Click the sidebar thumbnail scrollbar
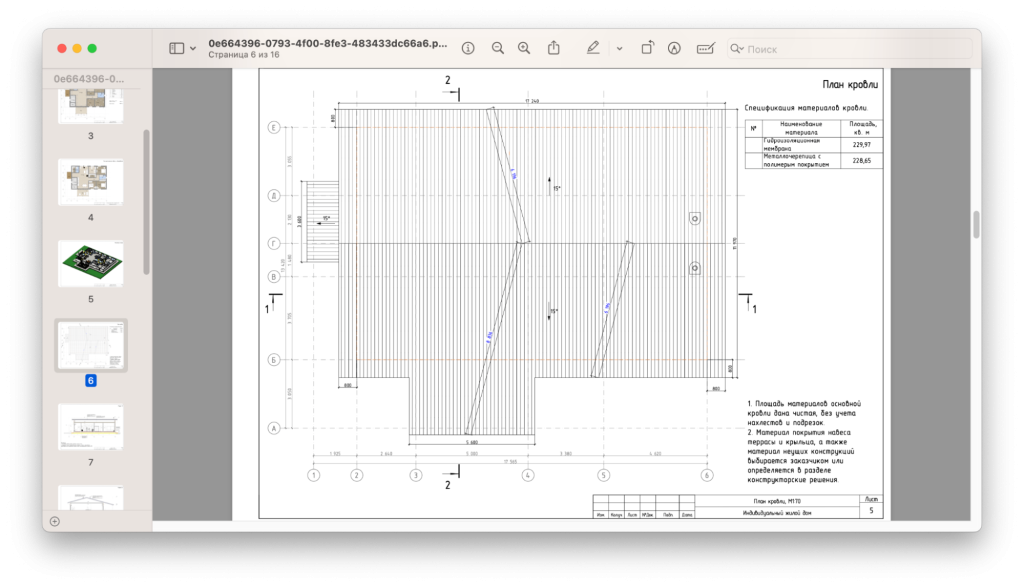 (x=147, y=200)
